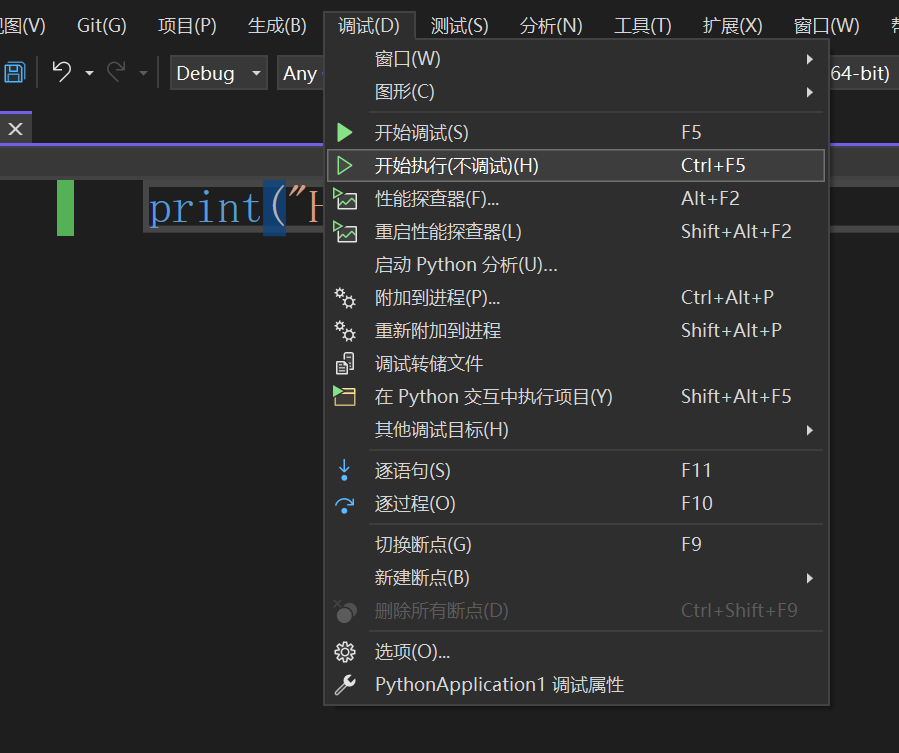This screenshot has height=753, width=899.
Task: Click the performance profiler icon beside 性能探查器(F)
Action: click(345, 199)
